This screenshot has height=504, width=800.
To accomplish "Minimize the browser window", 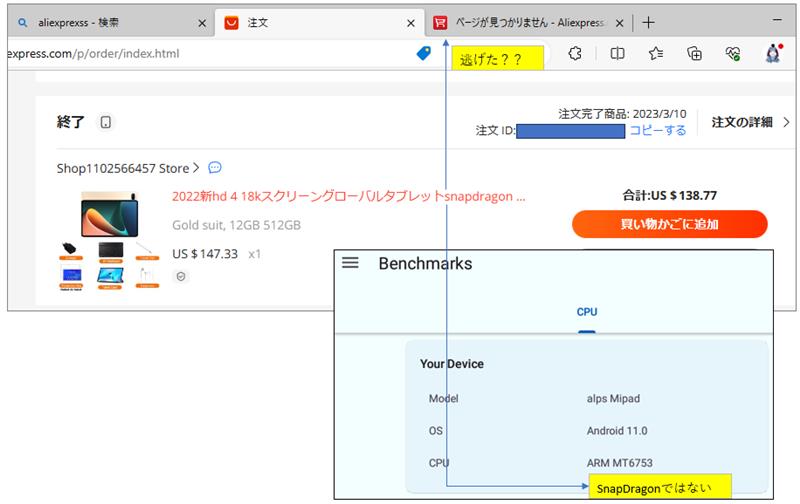I will (x=778, y=20).
